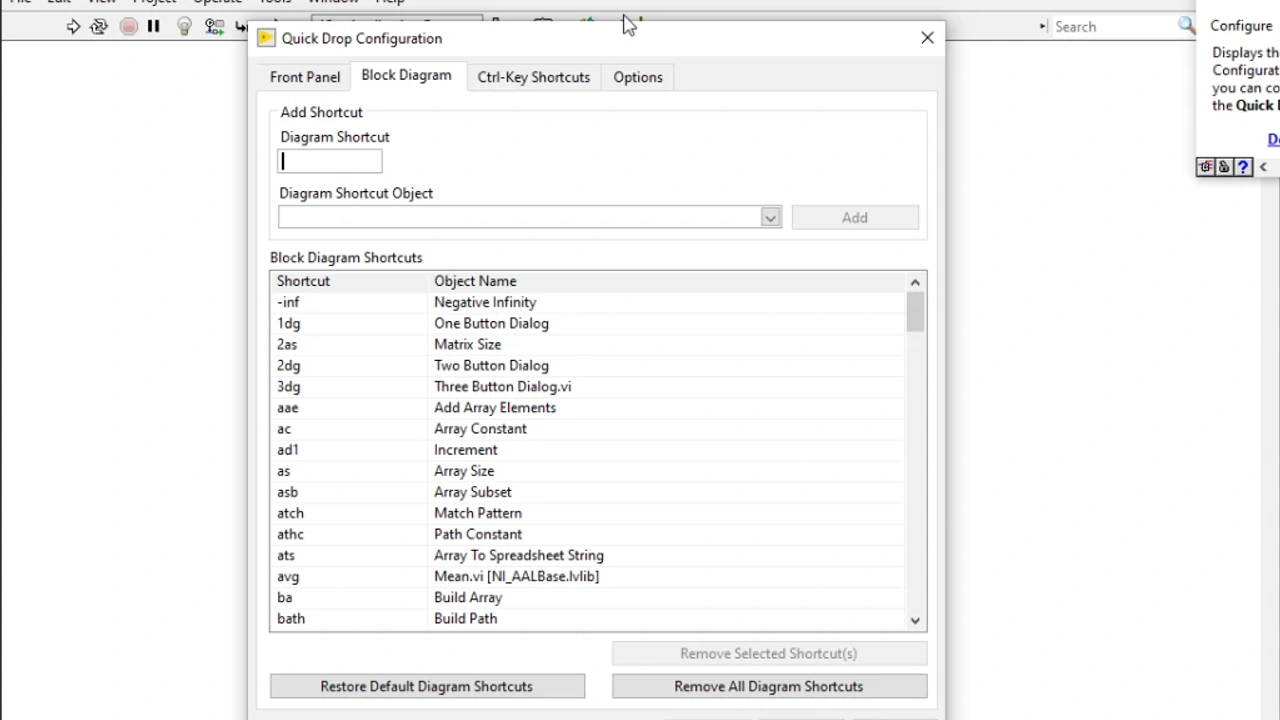This screenshot has width=1280, height=720.
Task: Select the Block Diagram tab
Action: coord(406,75)
